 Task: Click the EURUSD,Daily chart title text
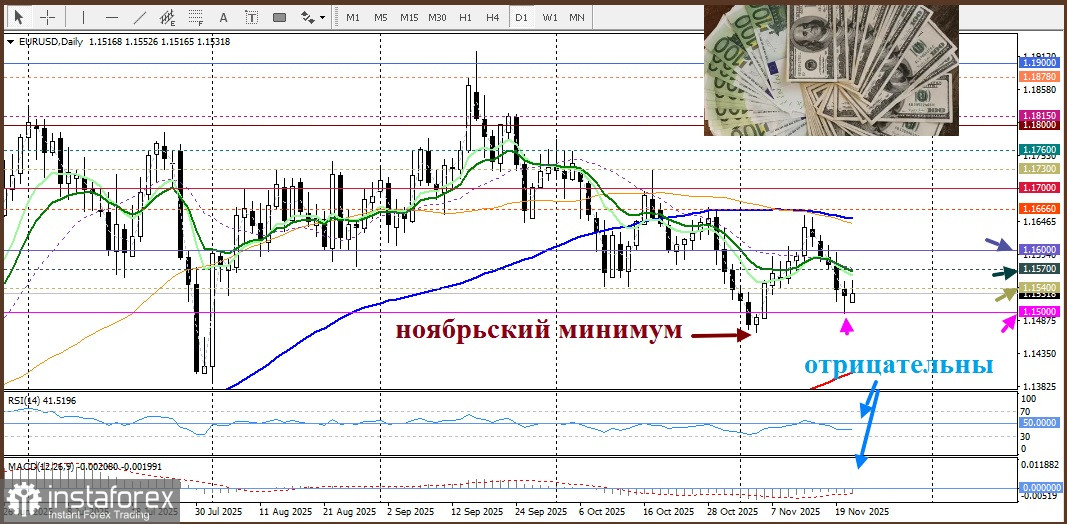tap(50, 42)
